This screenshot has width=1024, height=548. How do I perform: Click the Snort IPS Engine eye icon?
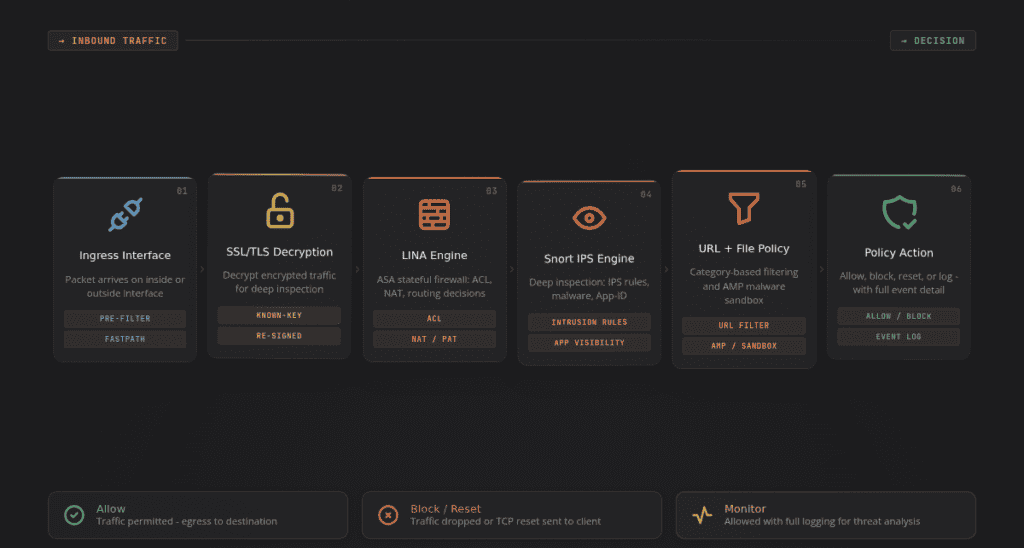pos(589,218)
